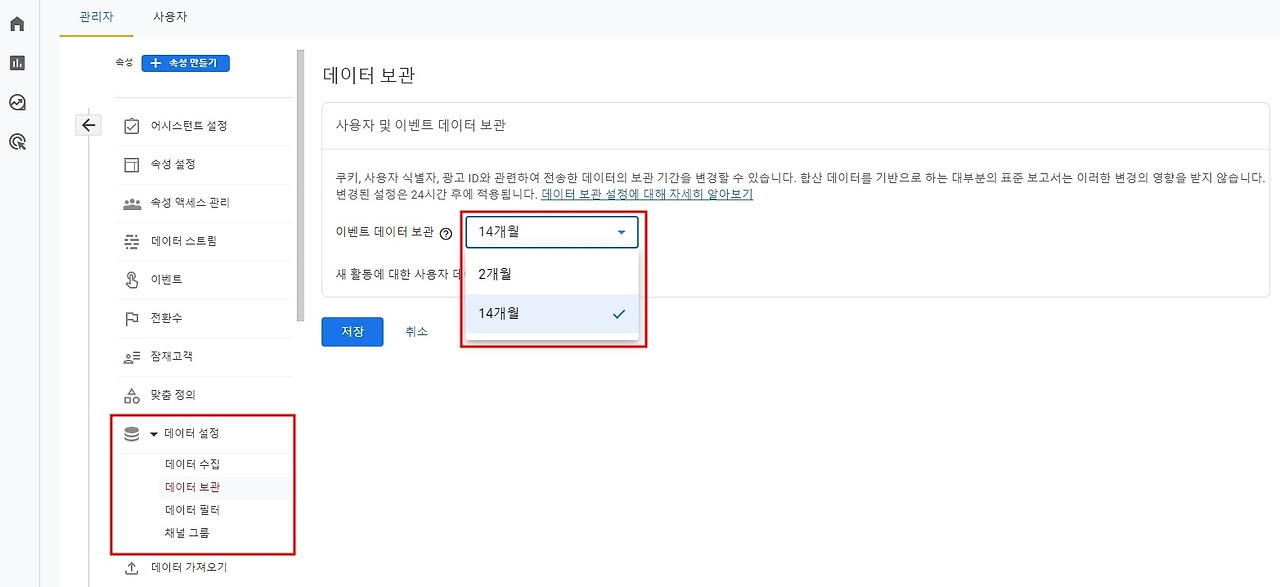Open the Home icon in left navigation

15,22
